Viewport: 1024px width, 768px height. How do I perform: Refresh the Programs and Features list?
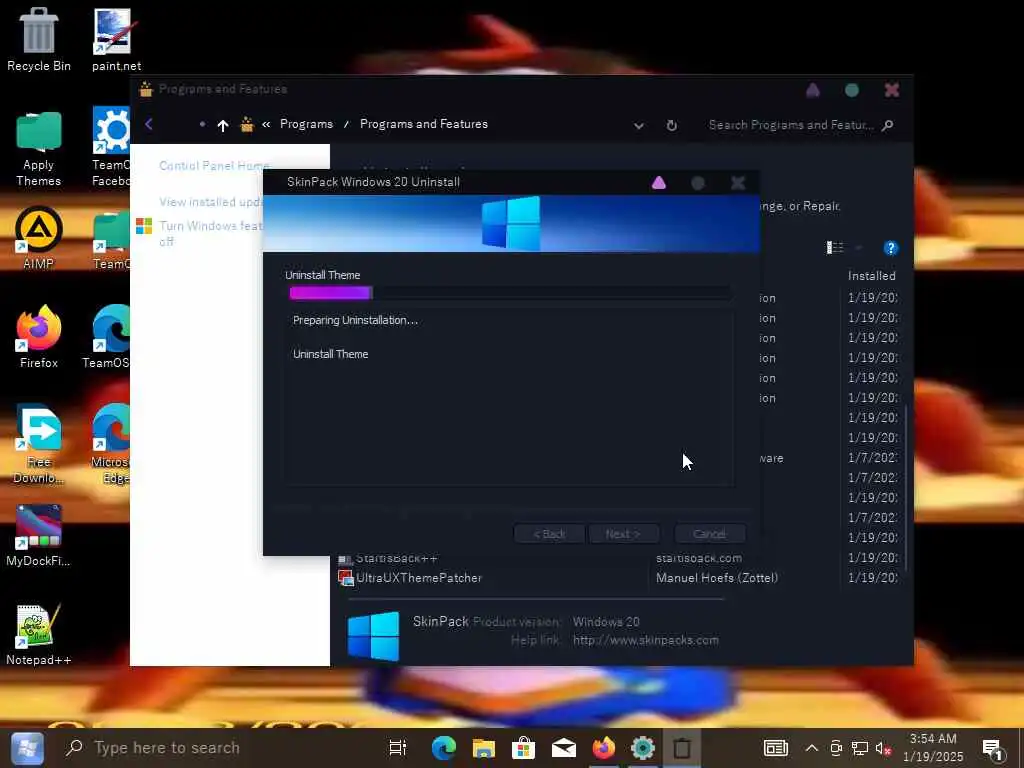pos(671,125)
